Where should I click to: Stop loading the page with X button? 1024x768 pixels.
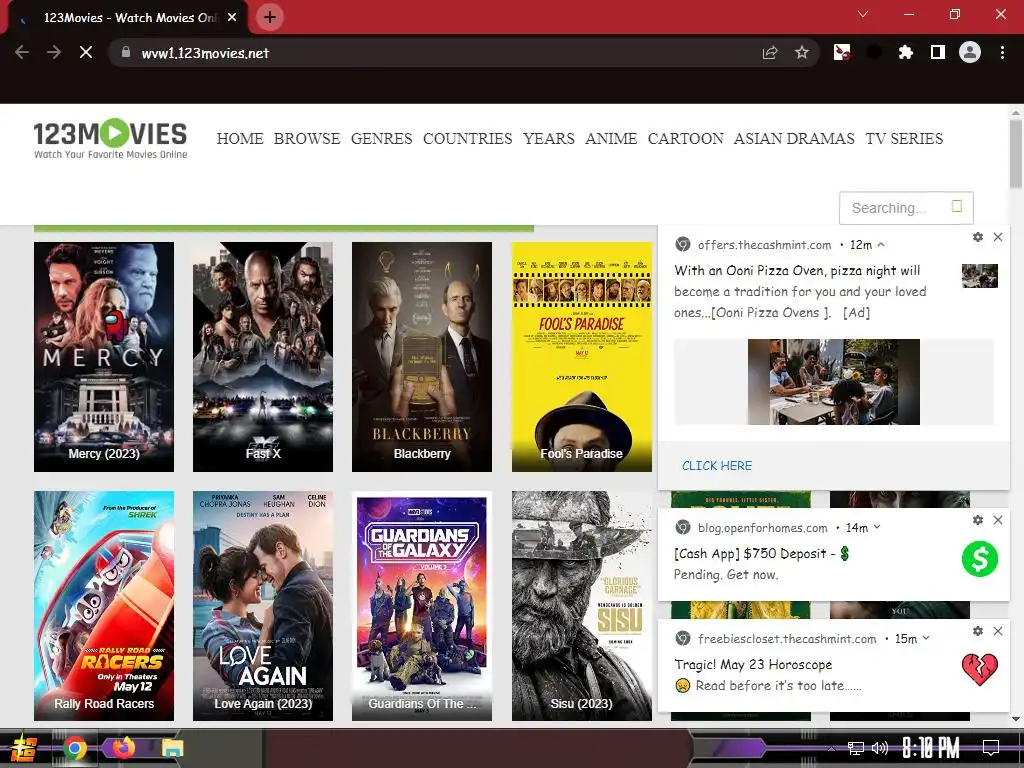tap(86, 52)
